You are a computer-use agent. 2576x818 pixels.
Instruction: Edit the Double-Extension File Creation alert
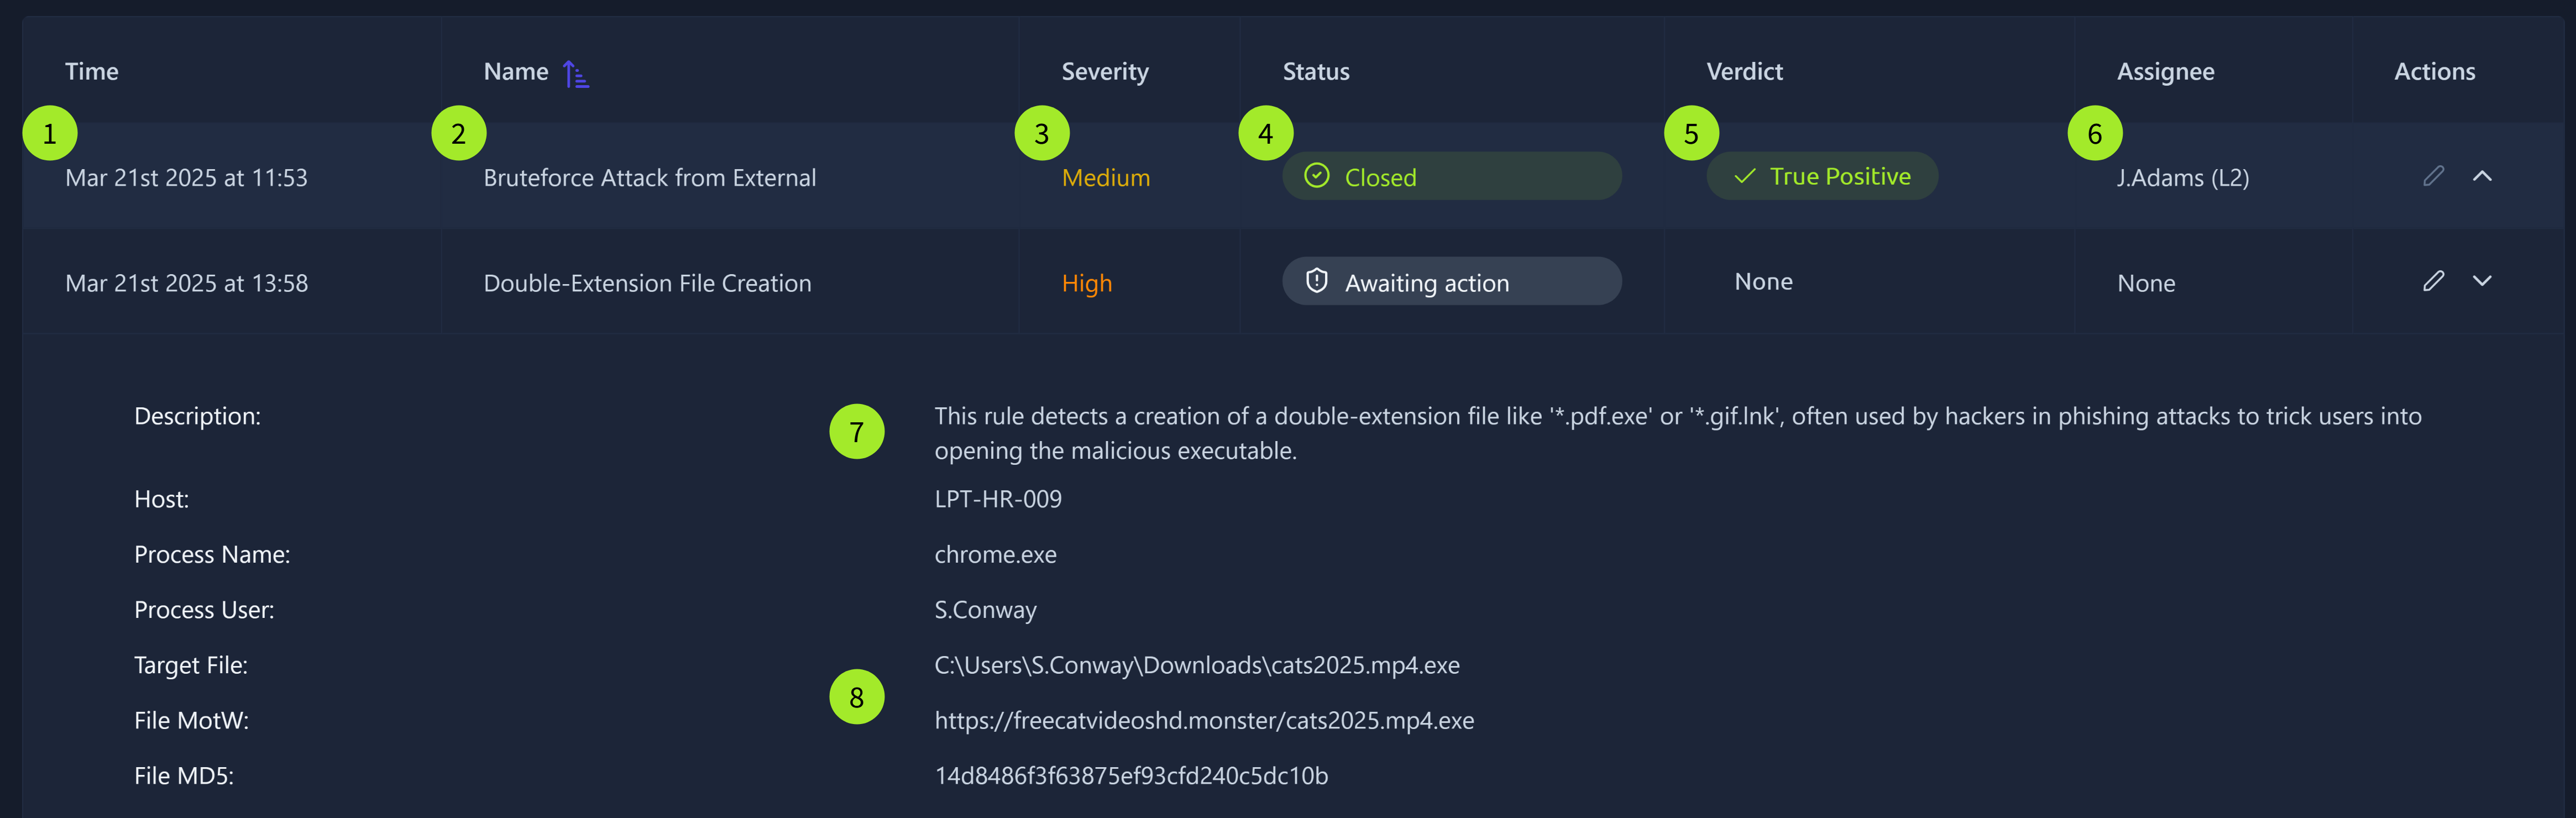coord(2433,281)
